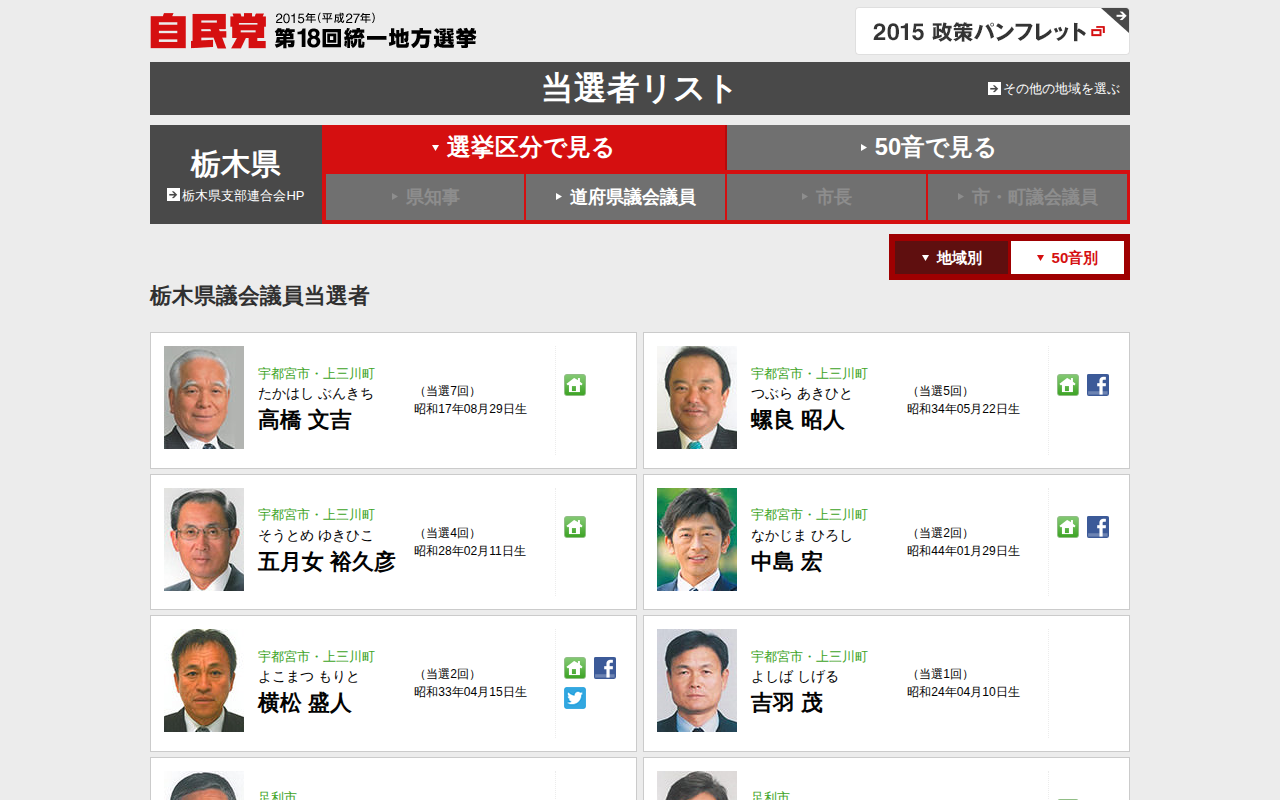Switch to 50音で見る tab

(x=928, y=148)
